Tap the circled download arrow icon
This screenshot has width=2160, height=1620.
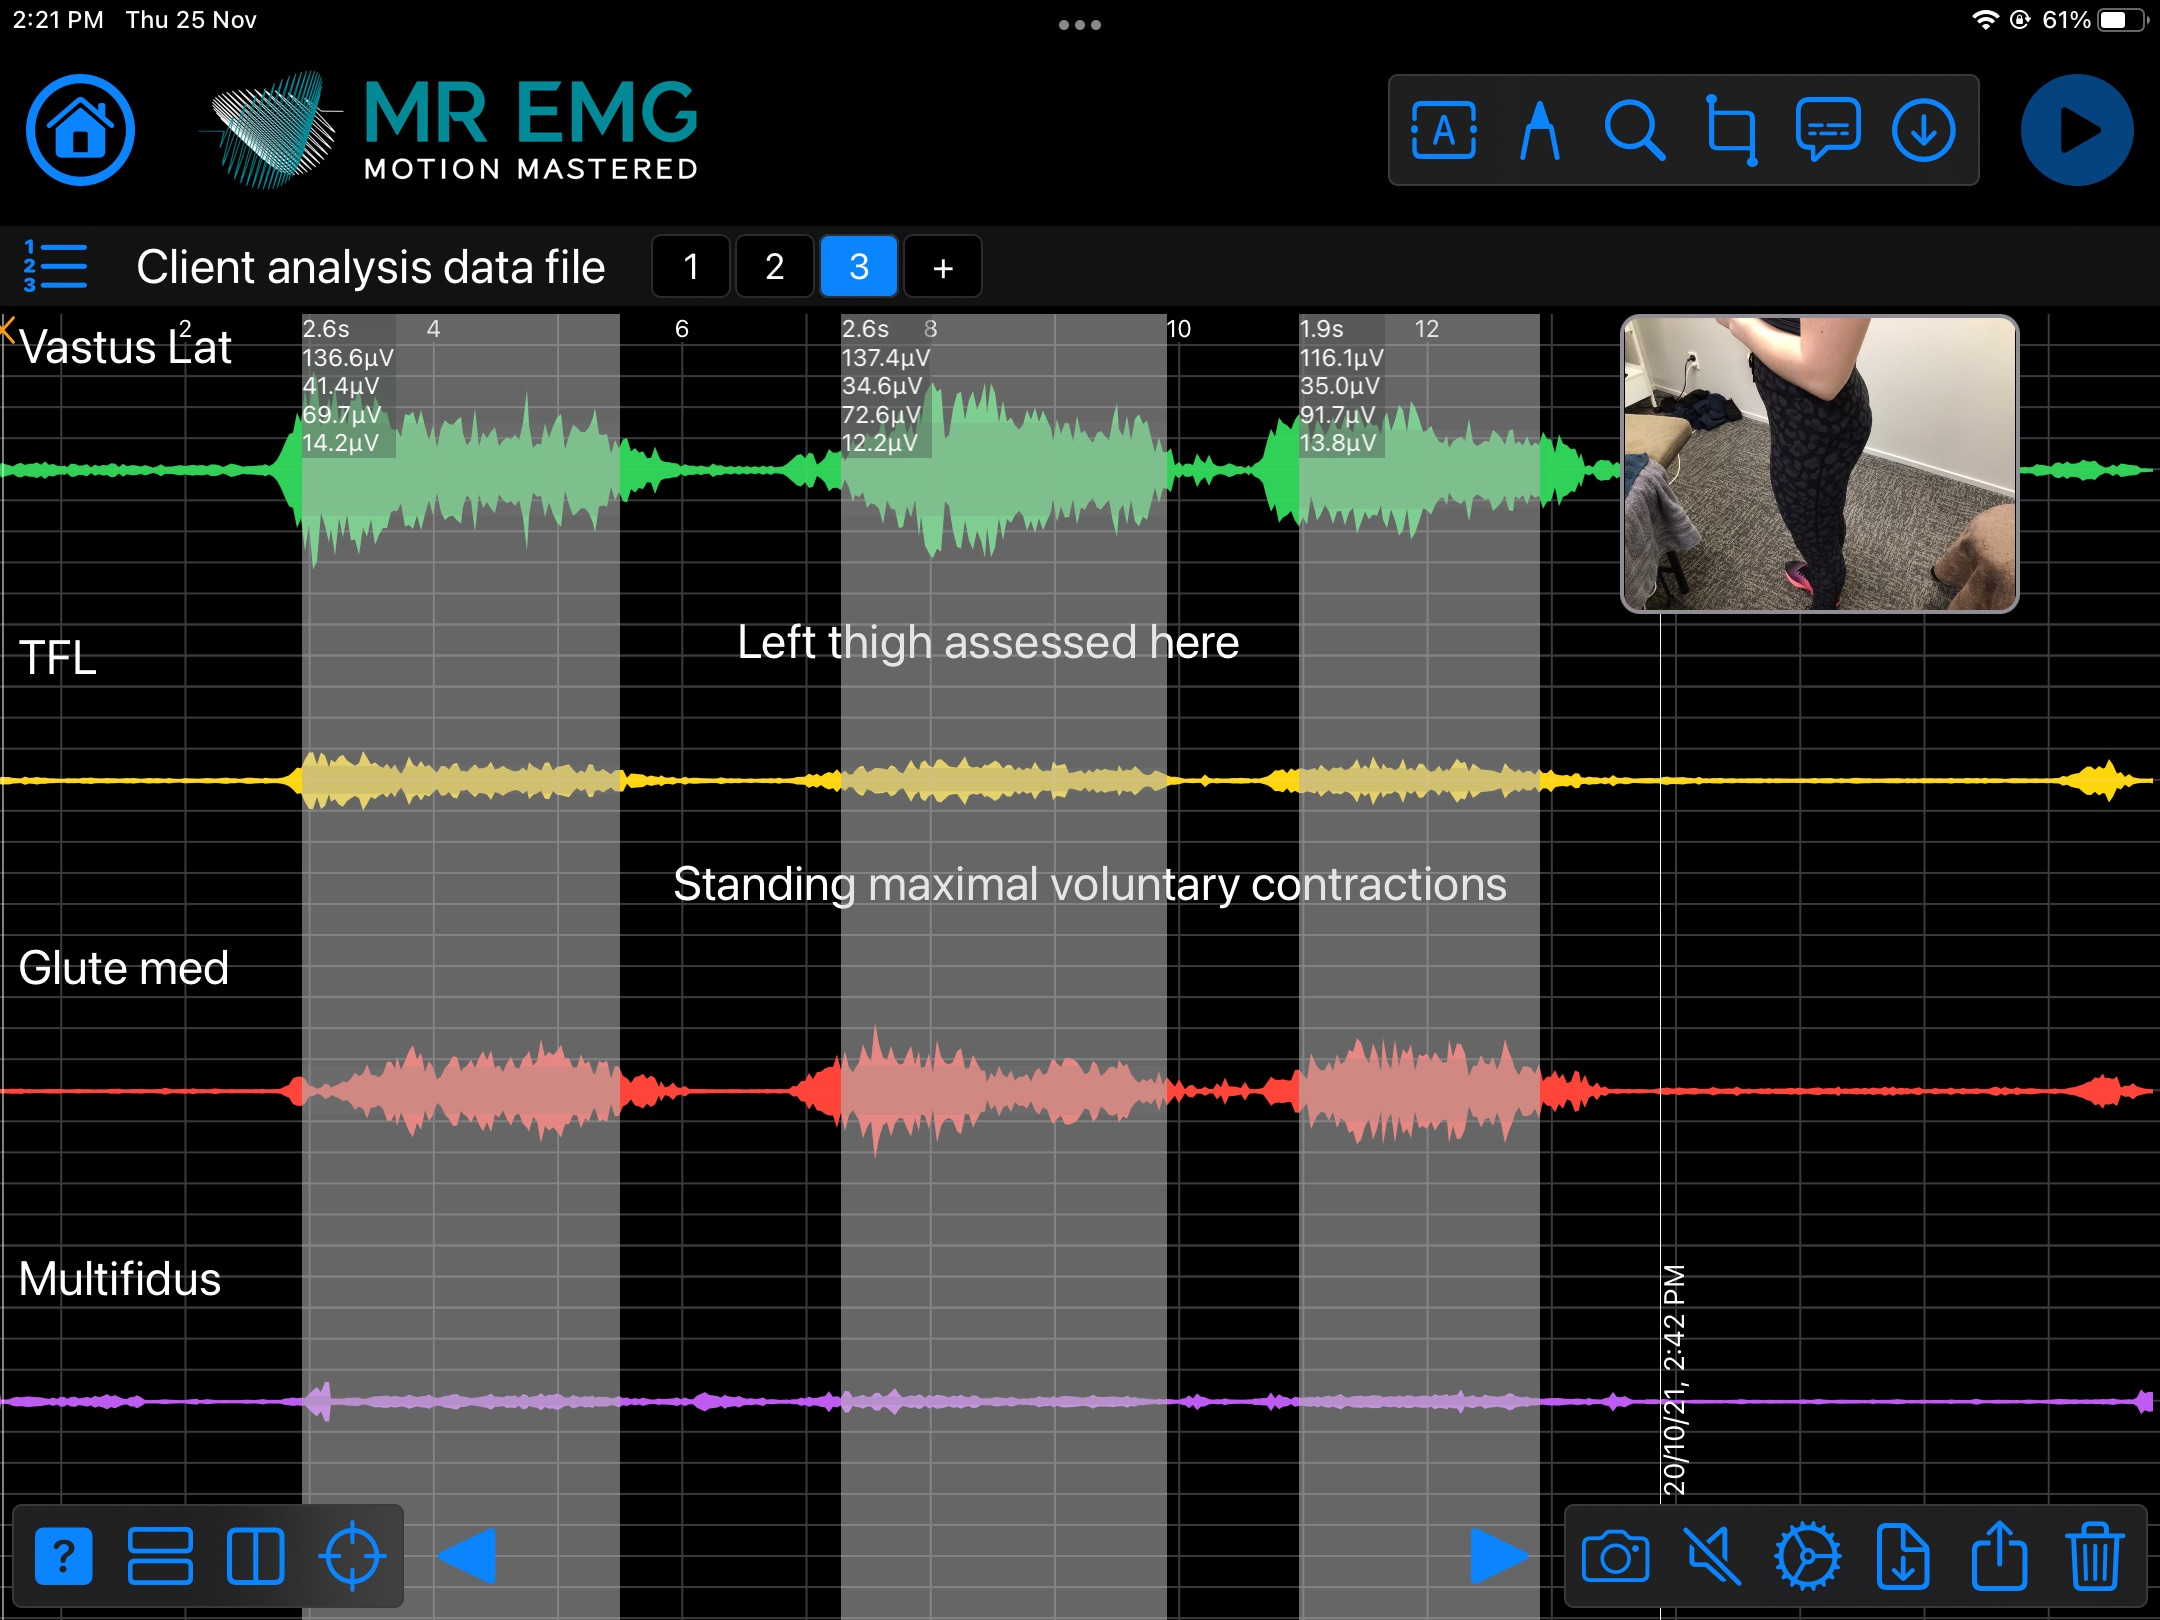(1923, 130)
